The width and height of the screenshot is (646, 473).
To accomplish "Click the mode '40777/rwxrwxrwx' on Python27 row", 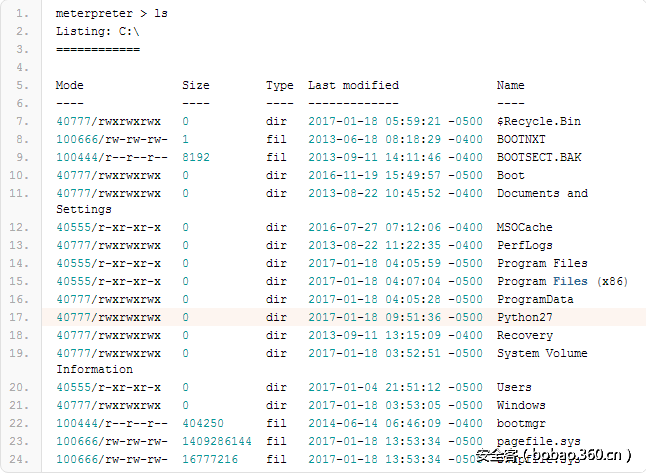I will pyautogui.click(x=108, y=318).
